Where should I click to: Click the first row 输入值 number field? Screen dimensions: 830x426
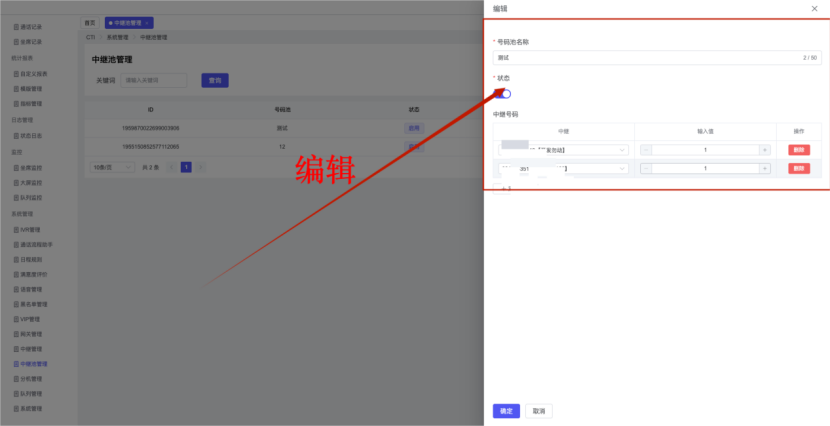tap(705, 150)
